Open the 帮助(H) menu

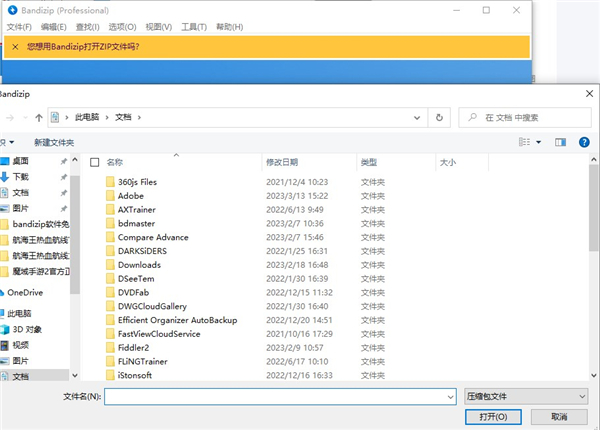230,27
